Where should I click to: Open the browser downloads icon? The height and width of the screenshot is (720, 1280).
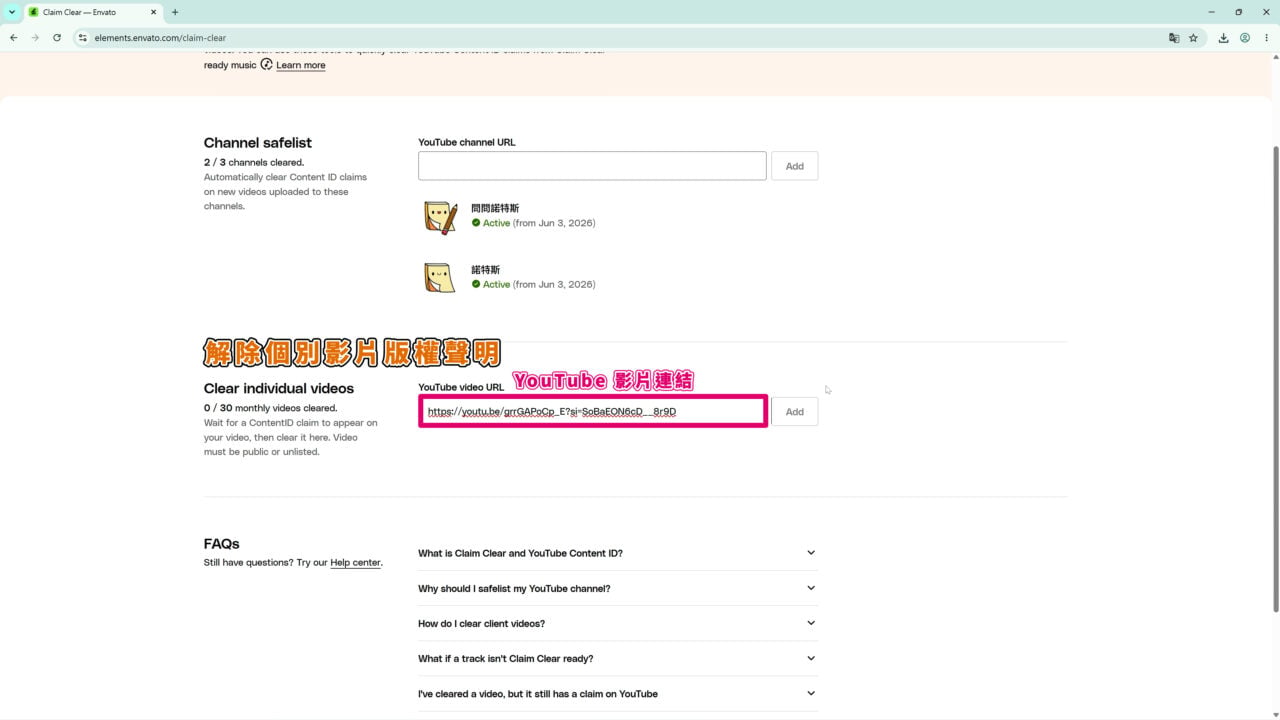tap(1223, 38)
